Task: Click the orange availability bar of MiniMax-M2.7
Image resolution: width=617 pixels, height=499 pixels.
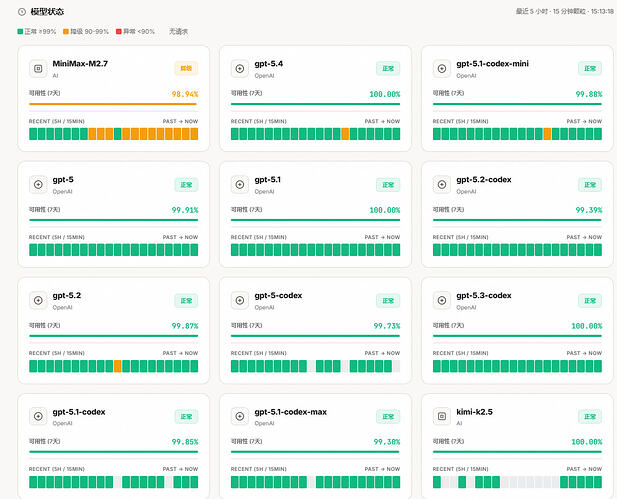Action: point(113,104)
